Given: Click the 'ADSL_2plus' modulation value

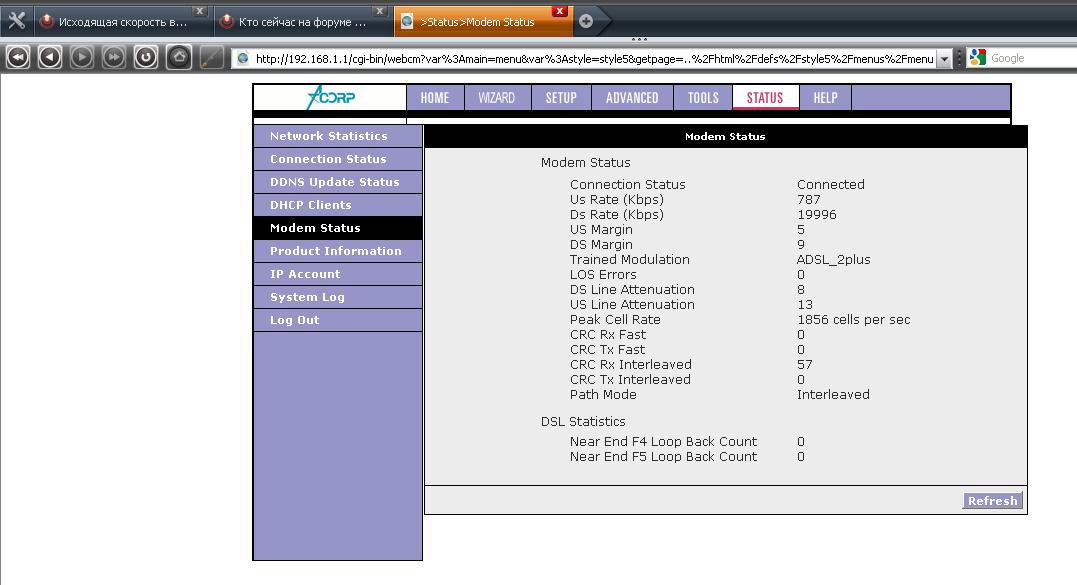Looking at the screenshot, I should click(x=833, y=260).
